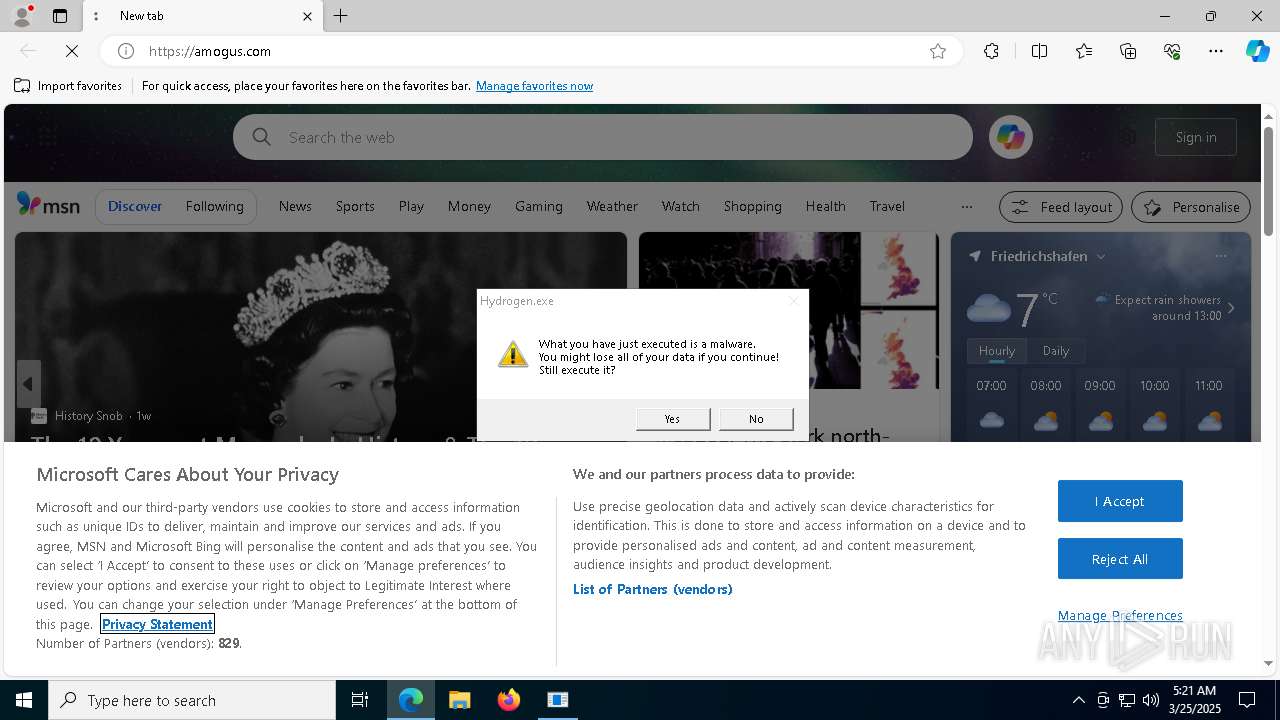The image size is (1280, 720).
Task: Click the Copilot icon beside search box
Action: click(x=1011, y=137)
